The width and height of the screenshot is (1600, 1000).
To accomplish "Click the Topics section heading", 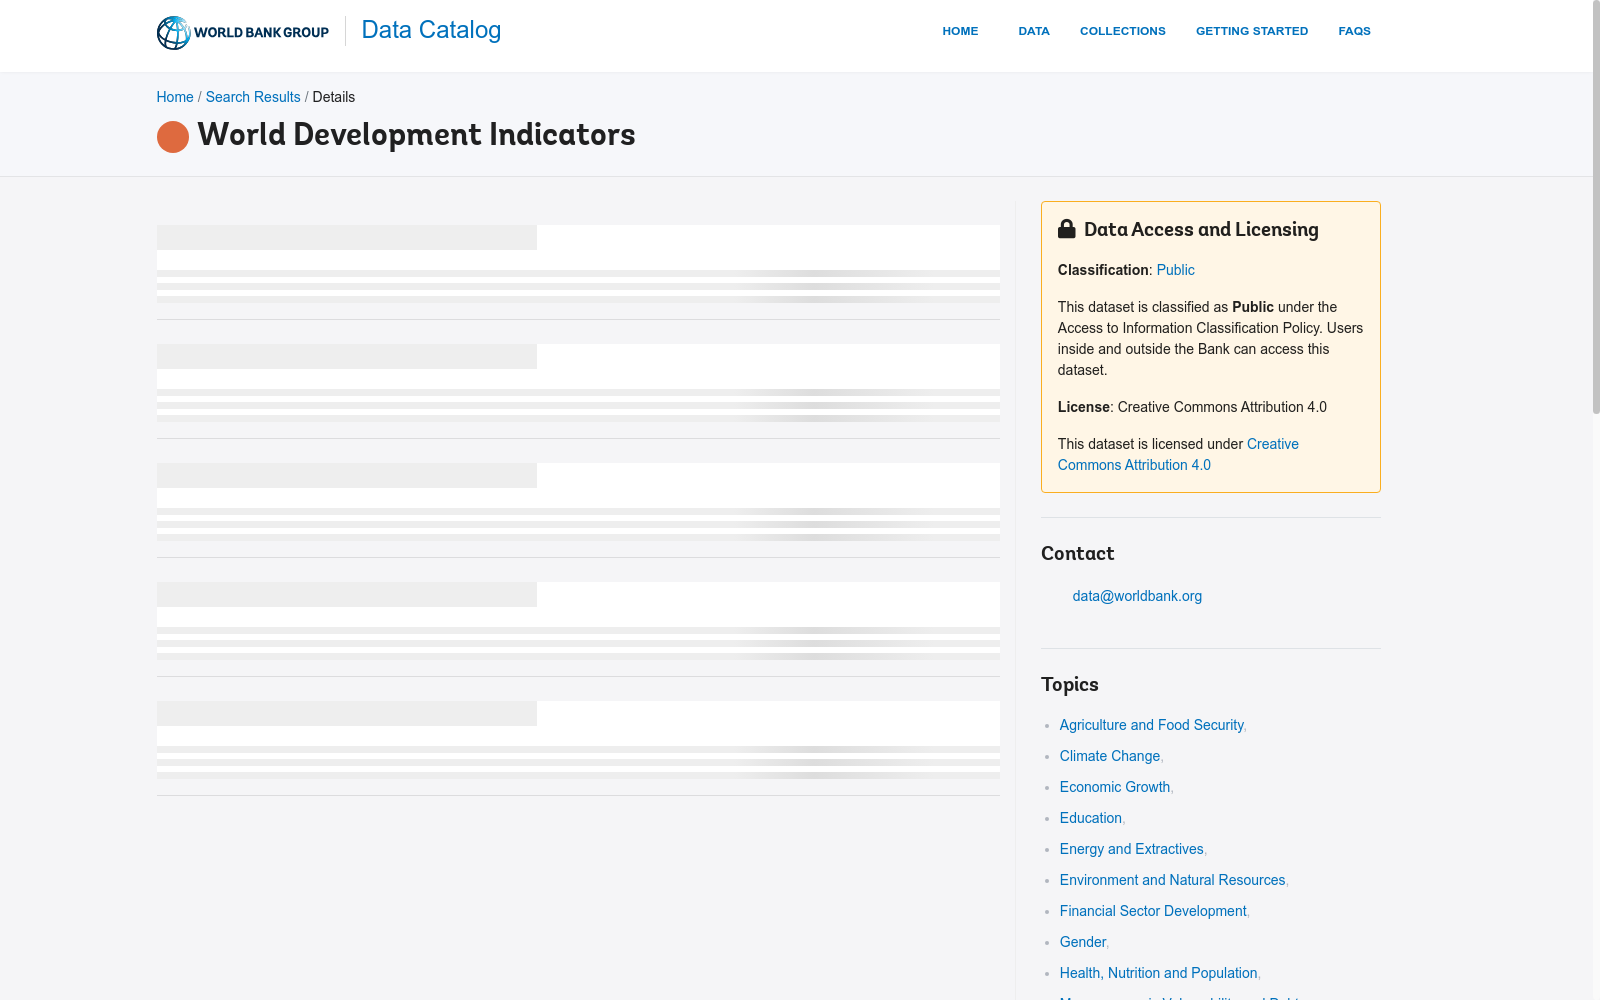I will pyautogui.click(x=1070, y=685).
